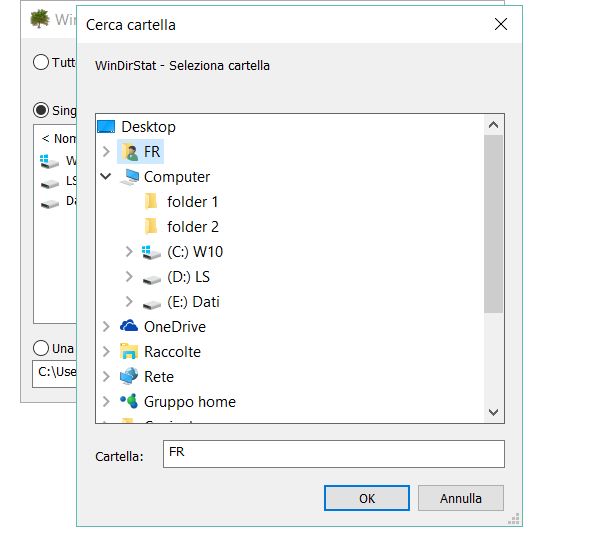Click the scroll down arrow of folder tree
The width and height of the screenshot is (591, 553).
[x=493, y=412]
